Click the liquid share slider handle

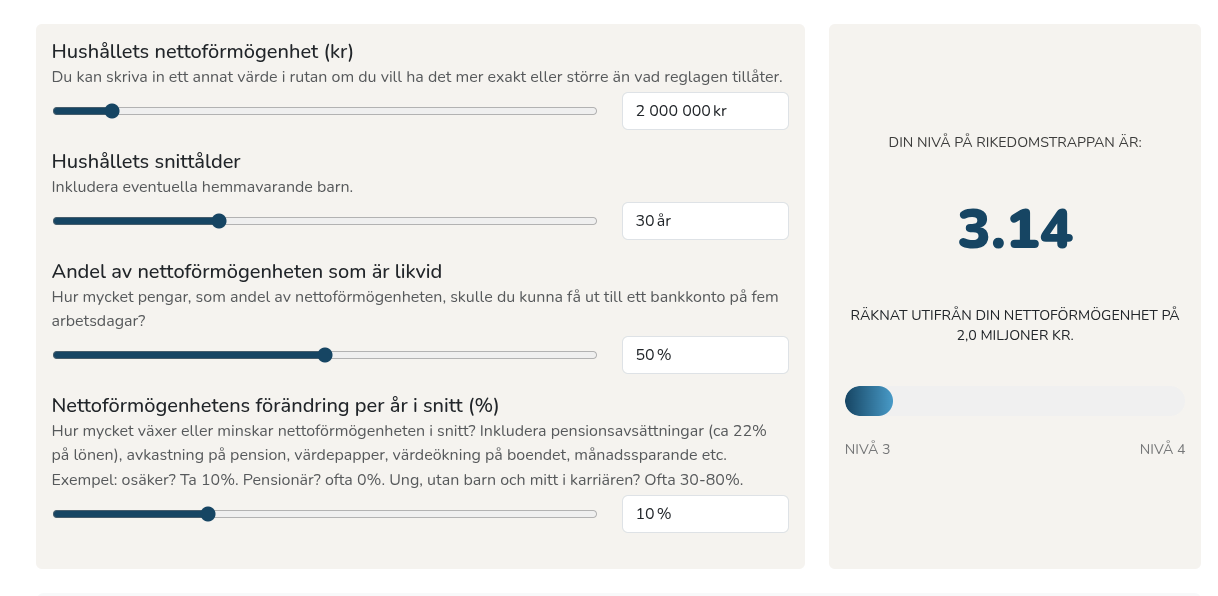pyautogui.click(x=325, y=355)
